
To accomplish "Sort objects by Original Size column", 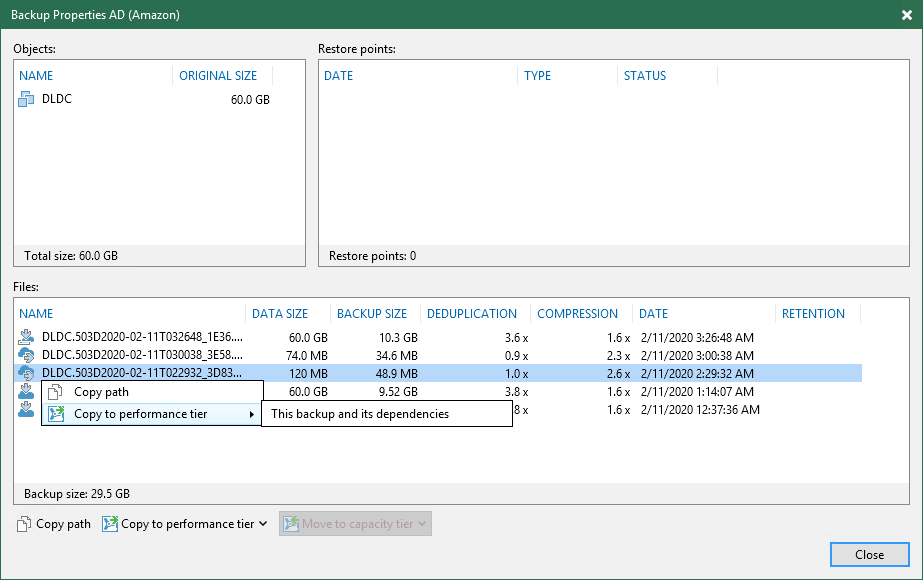I will (x=218, y=76).
